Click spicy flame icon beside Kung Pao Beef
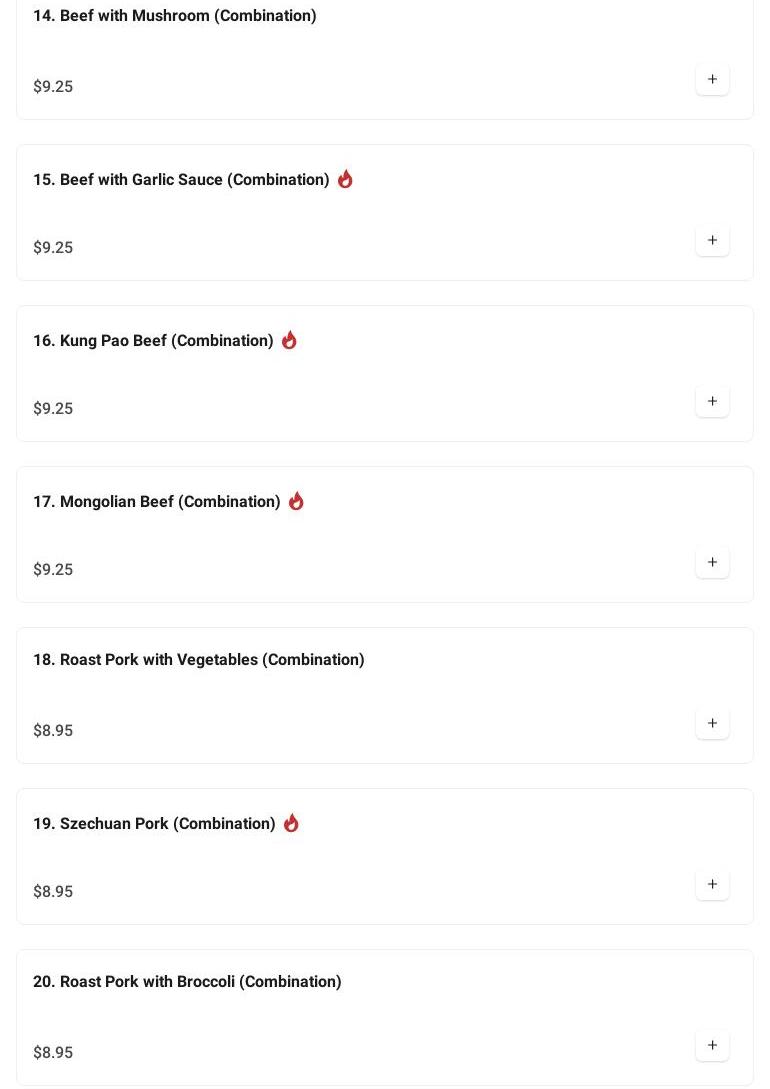Image resolution: width=770 pixels, height=1089 pixels. click(x=289, y=340)
